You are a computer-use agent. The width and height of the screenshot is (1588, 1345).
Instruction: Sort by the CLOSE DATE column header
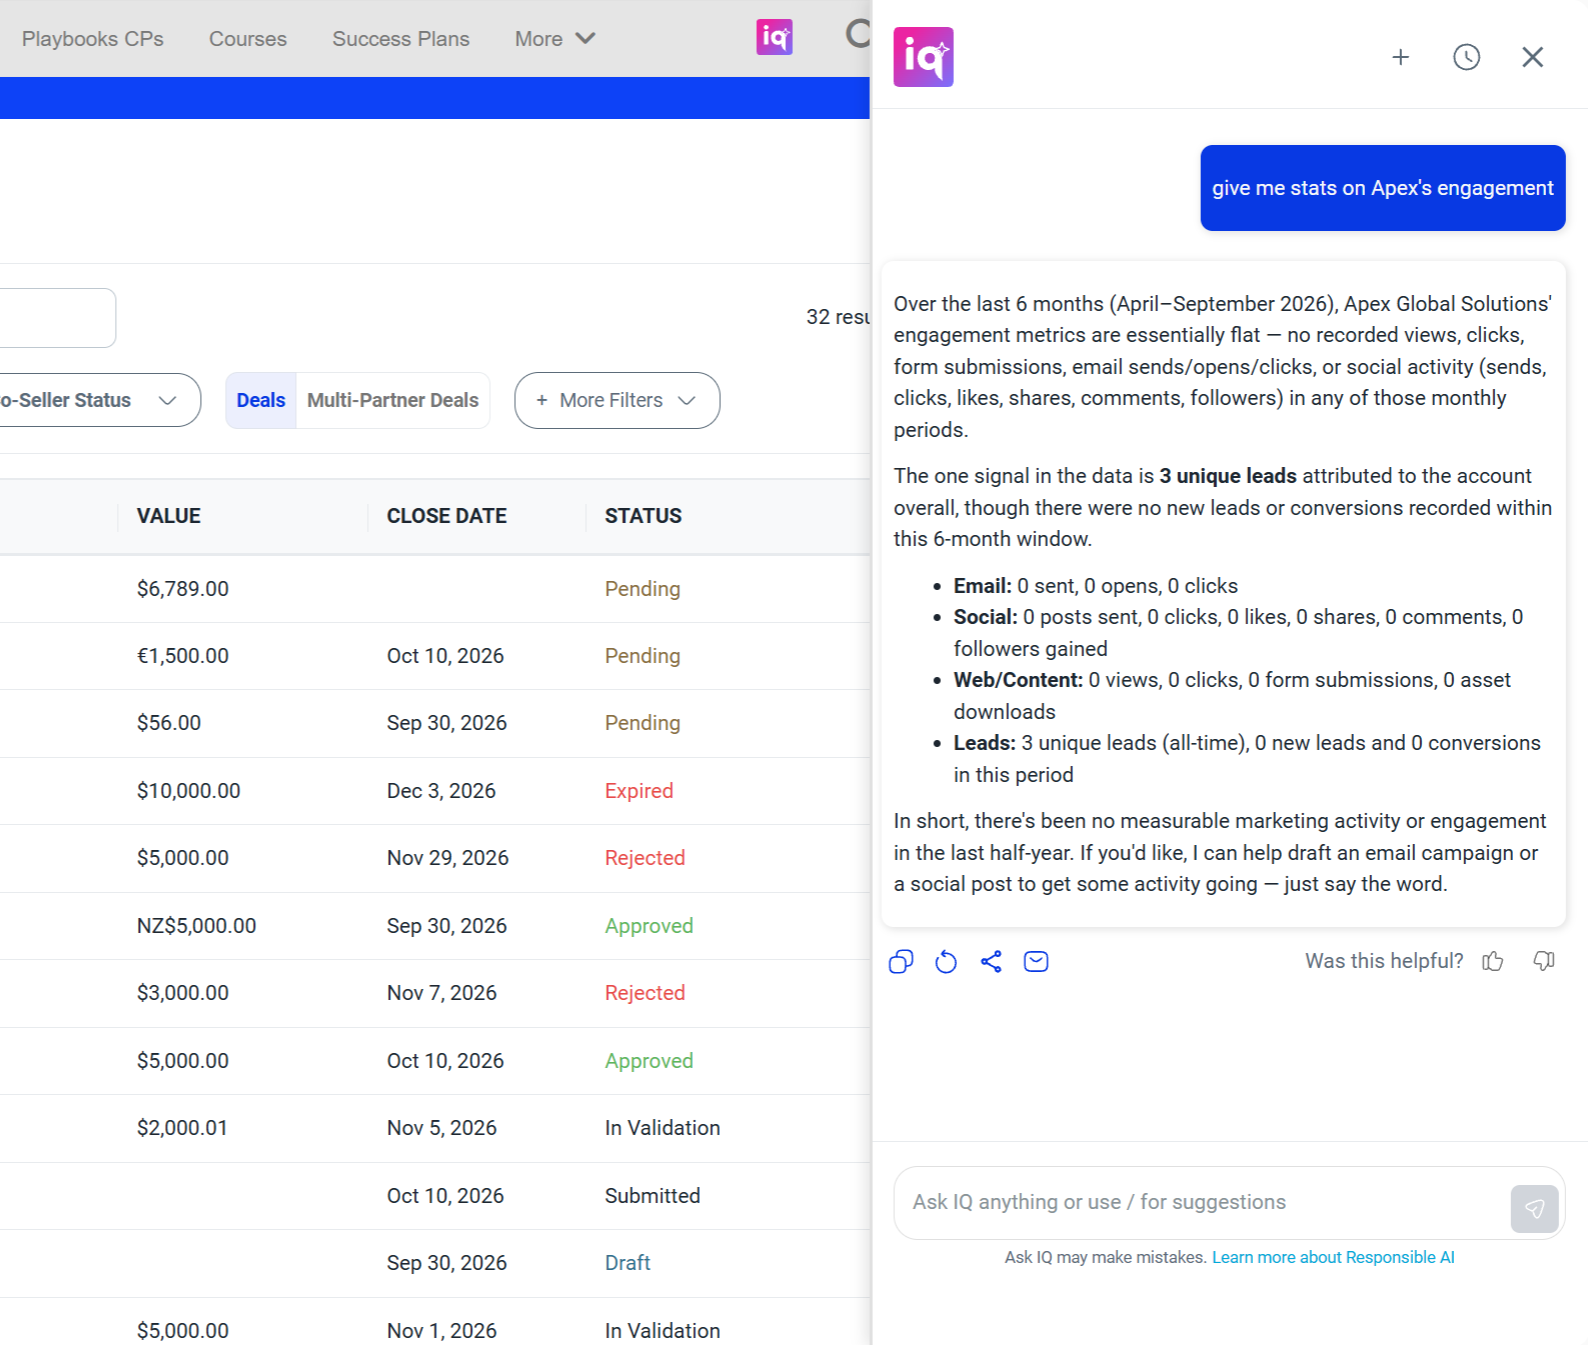click(x=447, y=516)
